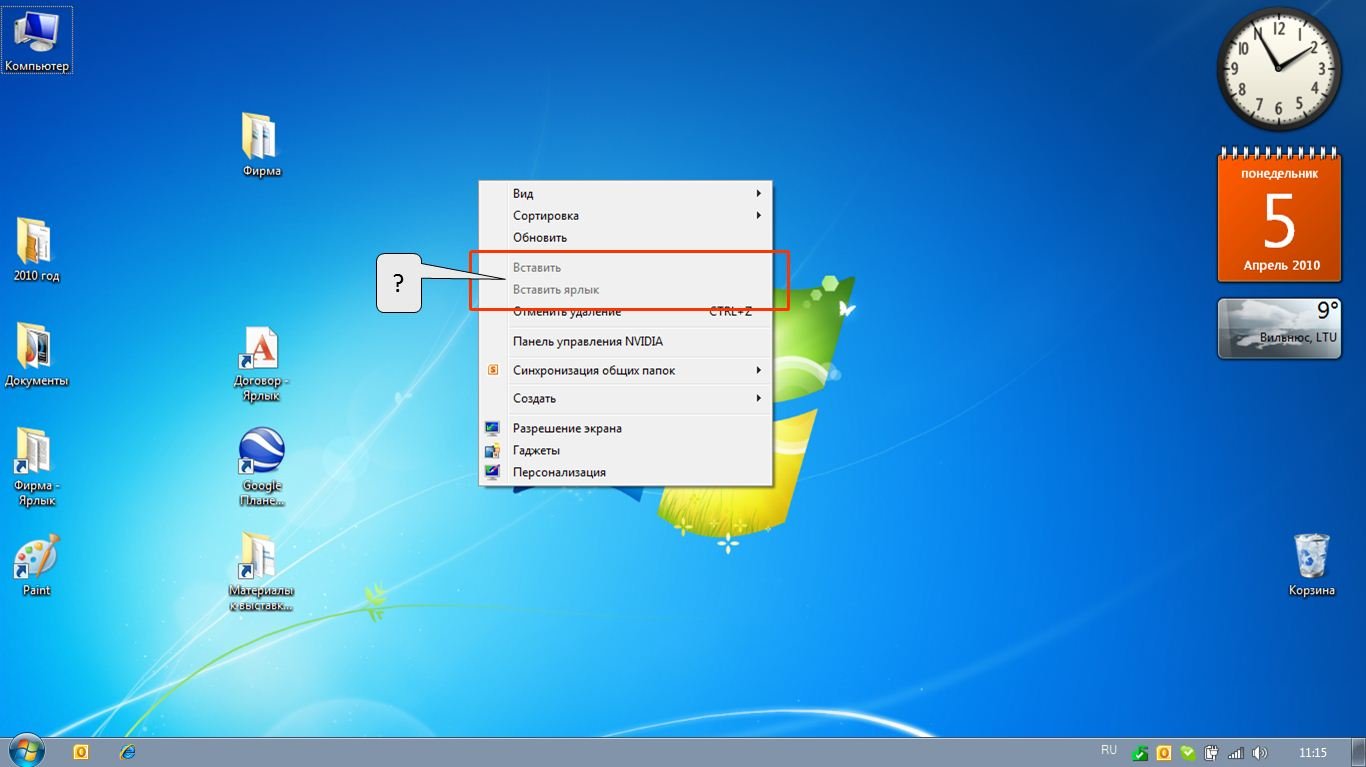The height and width of the screenshot is (767, 1366).
Task: Click the RU language indicator
Action: (1108, 750)
